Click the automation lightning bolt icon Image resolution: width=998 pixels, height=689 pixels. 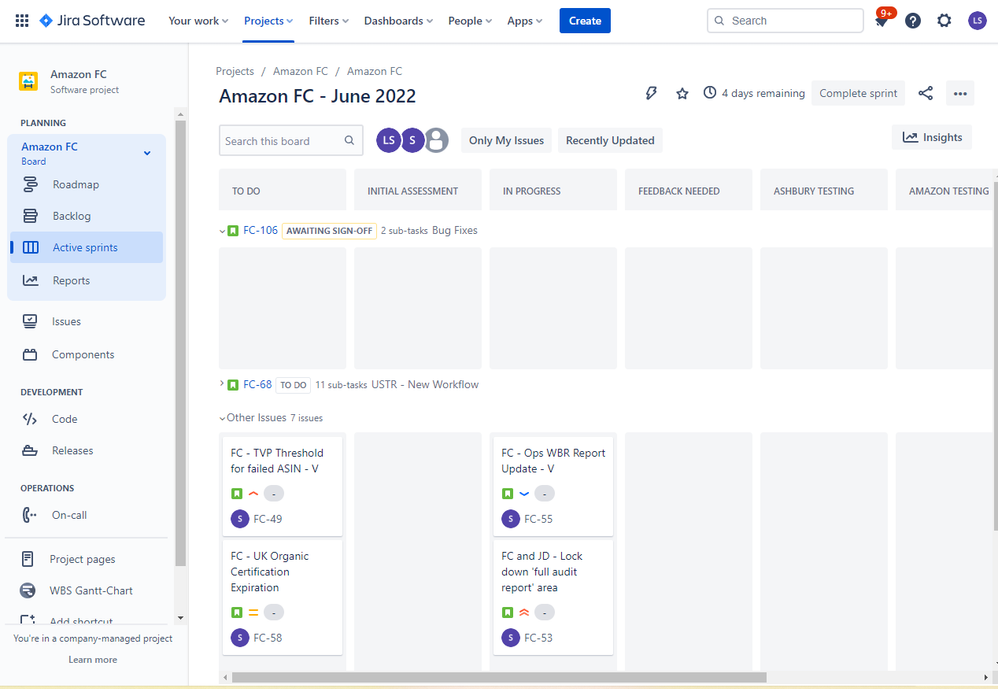click(650, 94)
